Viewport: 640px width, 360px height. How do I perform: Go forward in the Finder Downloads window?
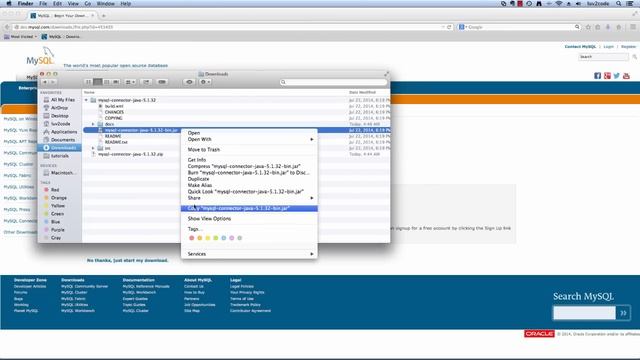(x=53, y=82)
